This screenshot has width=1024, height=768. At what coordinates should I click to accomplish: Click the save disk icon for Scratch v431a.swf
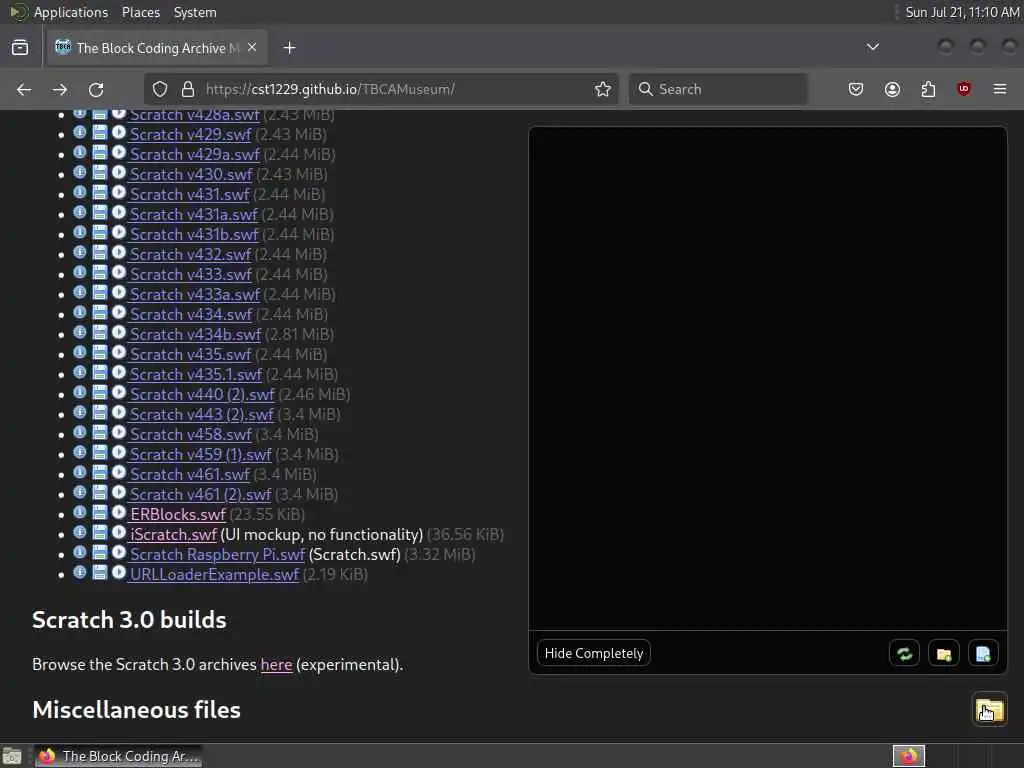coord(99,213)
